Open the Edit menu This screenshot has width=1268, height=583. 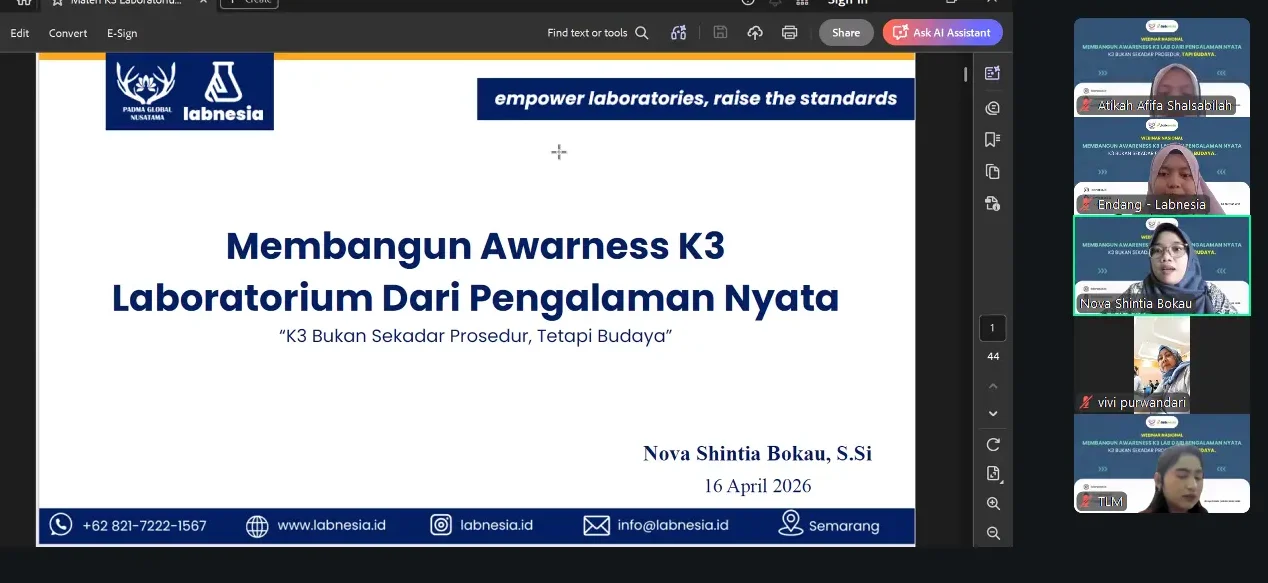pos(19,33)
